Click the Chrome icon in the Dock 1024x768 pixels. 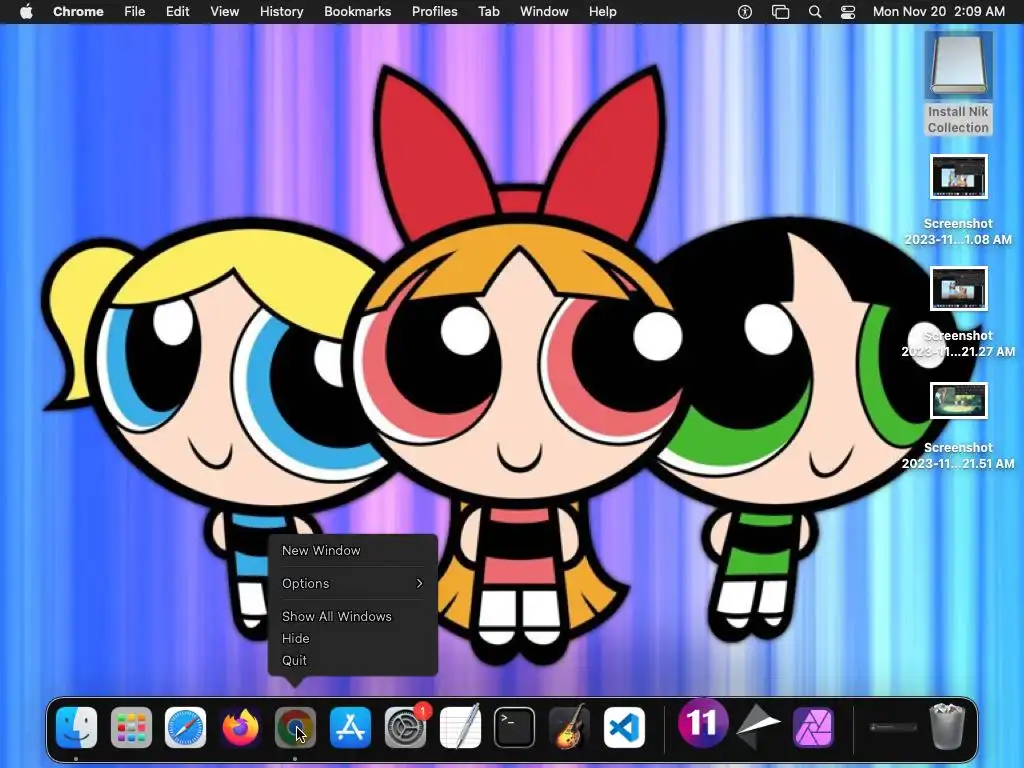click(x=295, y=728)
